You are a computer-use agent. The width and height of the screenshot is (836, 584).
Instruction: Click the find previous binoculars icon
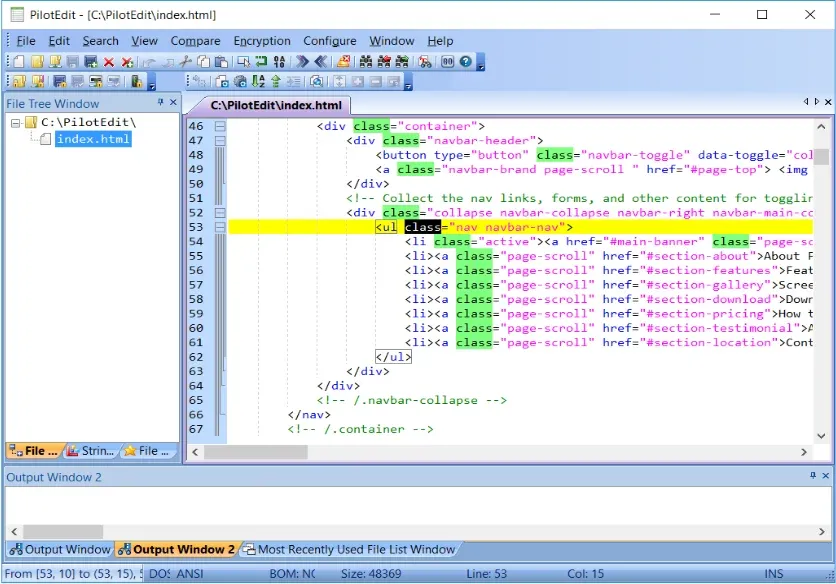click(x=384, y=62)
